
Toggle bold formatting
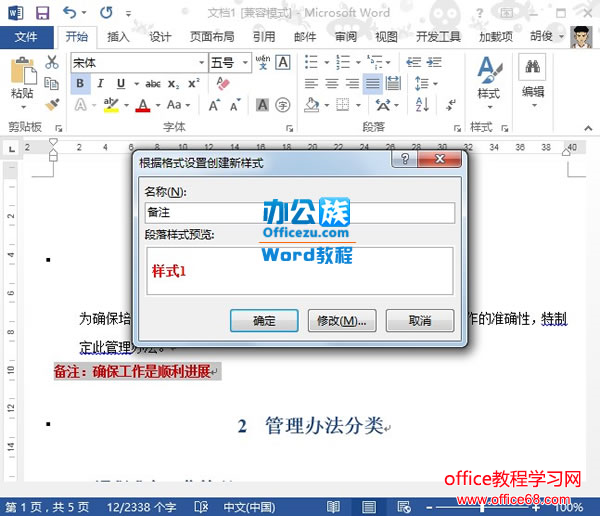80,83
